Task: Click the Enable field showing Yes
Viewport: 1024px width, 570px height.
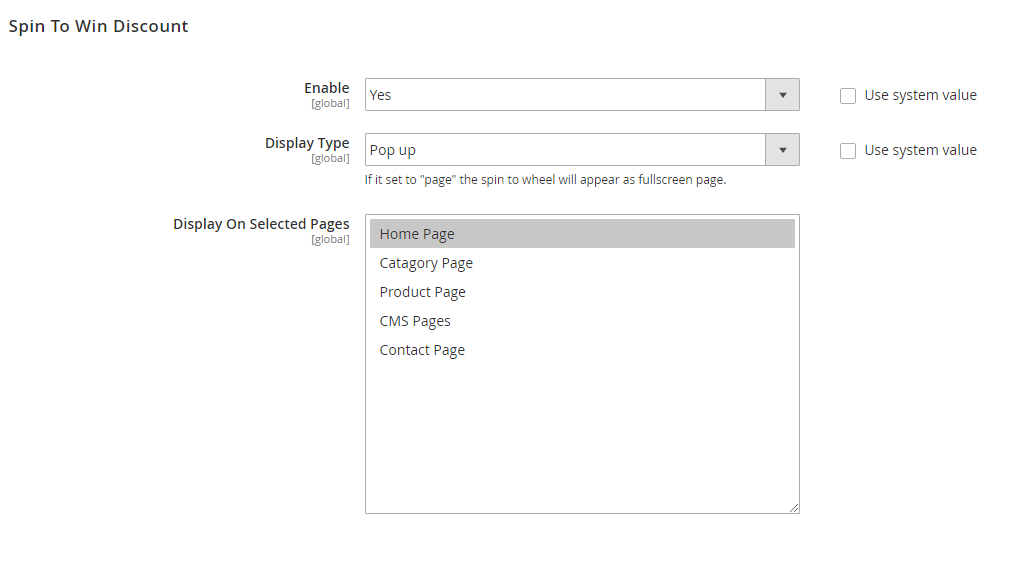Action: pyautogui.click(x=565, y=95)
